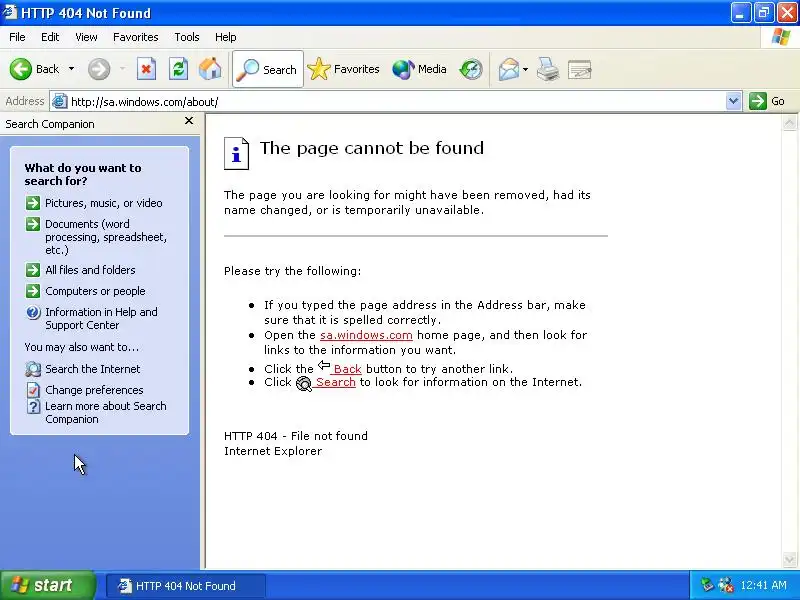The image size is (800, 600).
Task: Open the Back history dropdown arrow
Action: coord(71,69)
